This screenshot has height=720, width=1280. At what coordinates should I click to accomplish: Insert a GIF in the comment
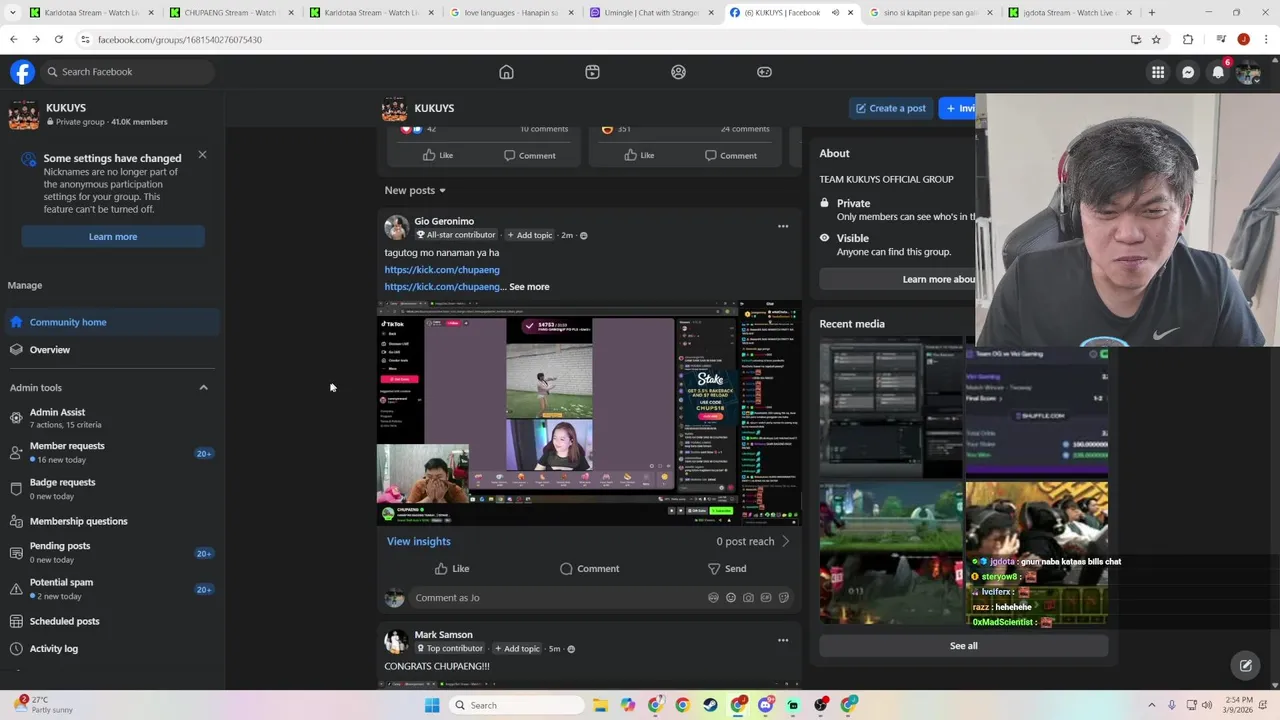point(766,598)
